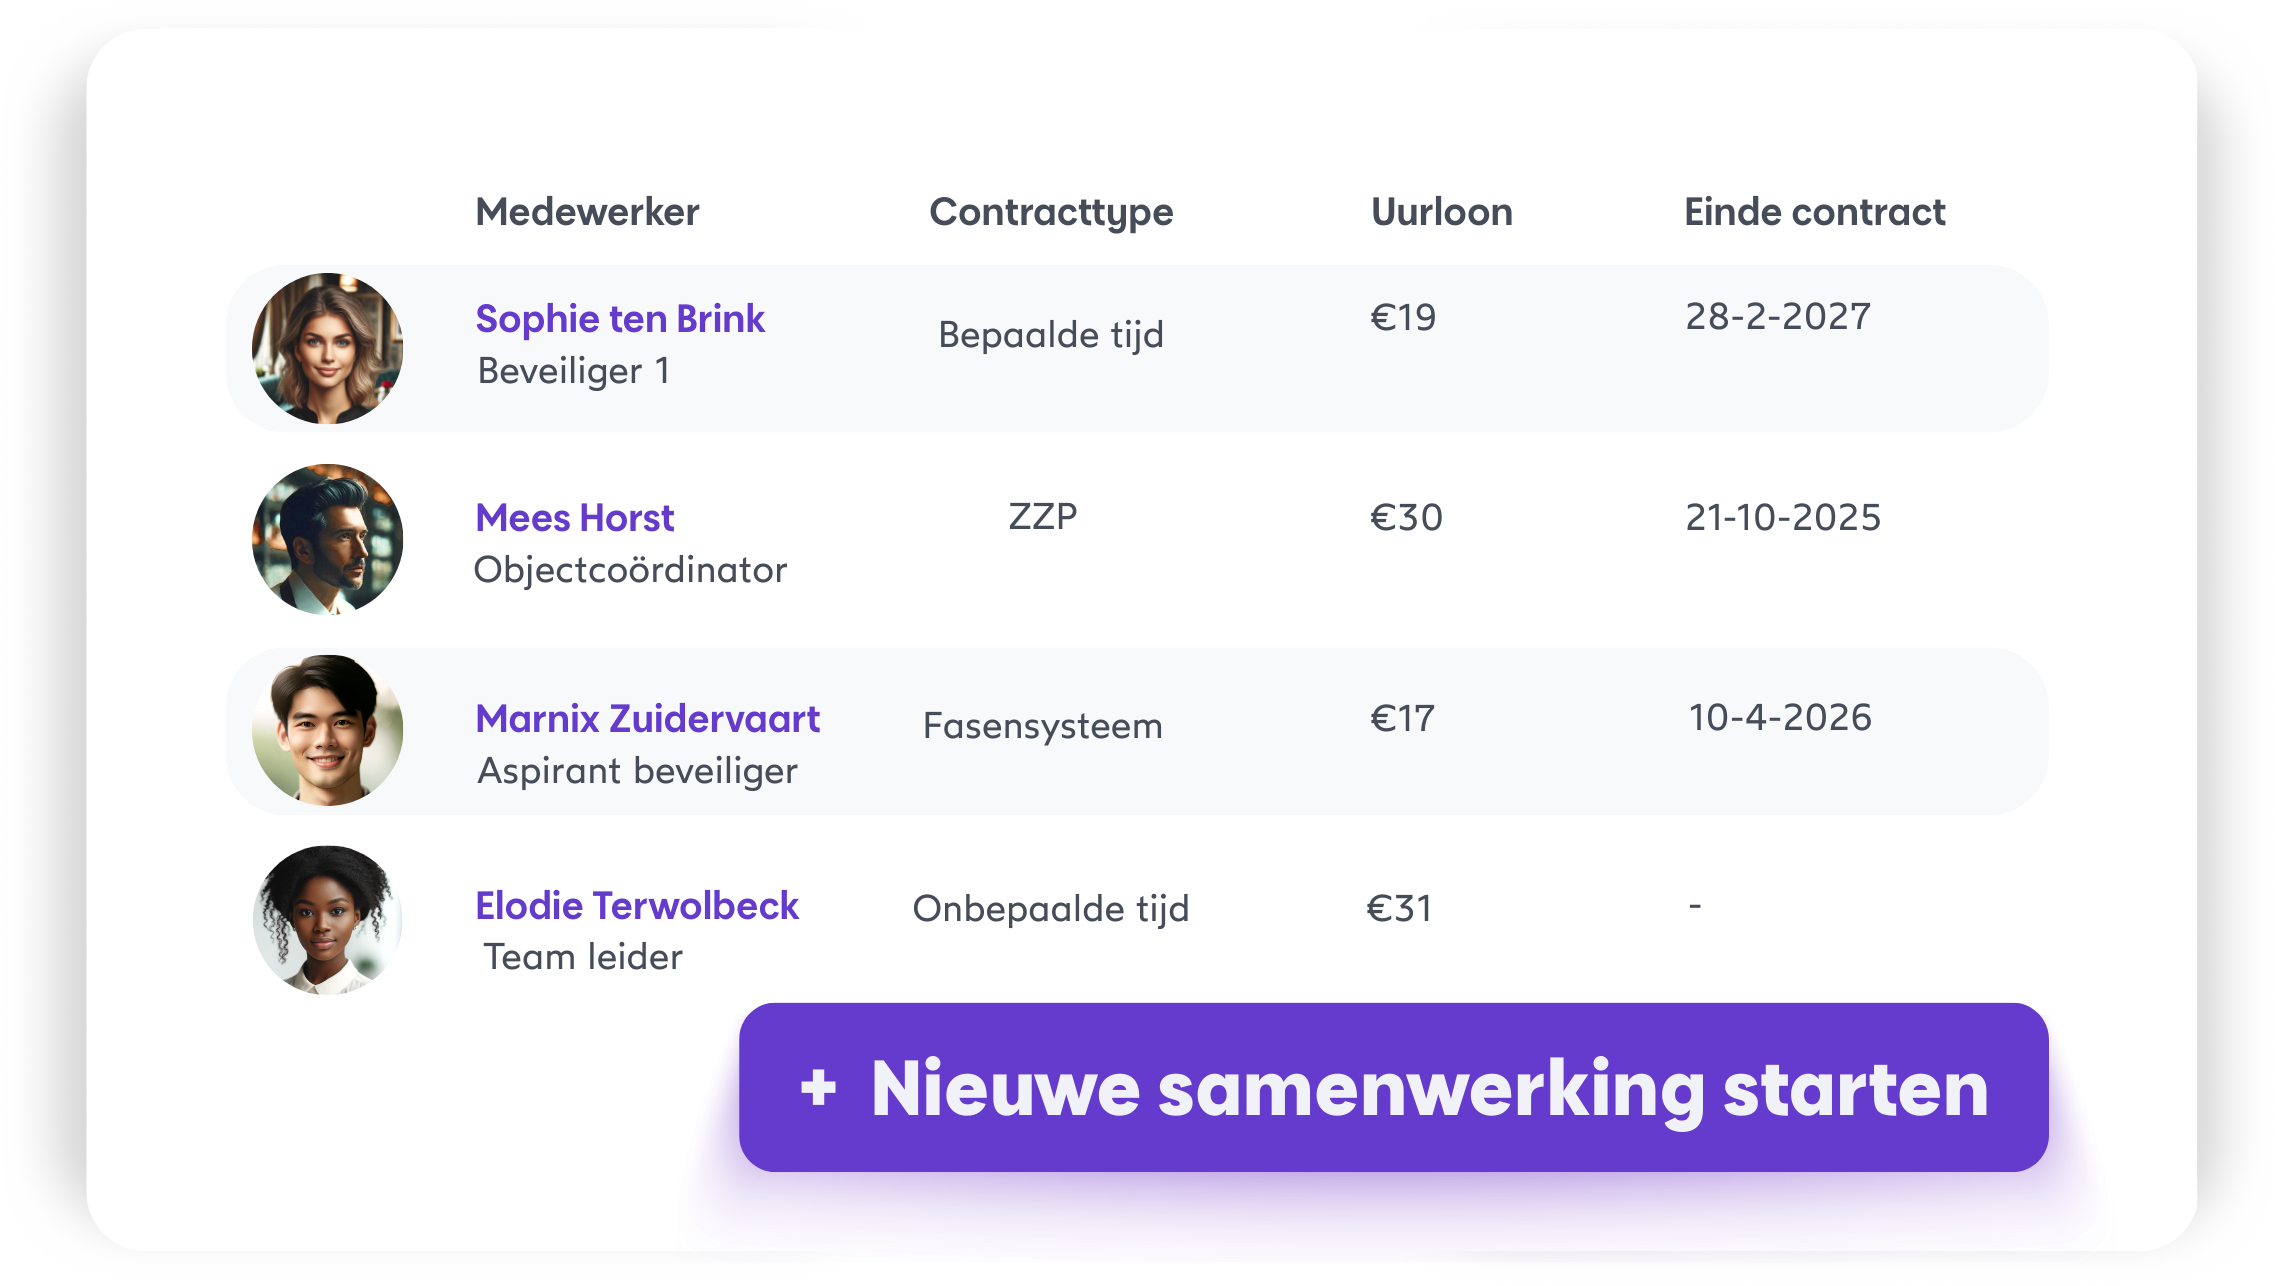Select the ZZP contract type cell

[x=1042, y=517]
